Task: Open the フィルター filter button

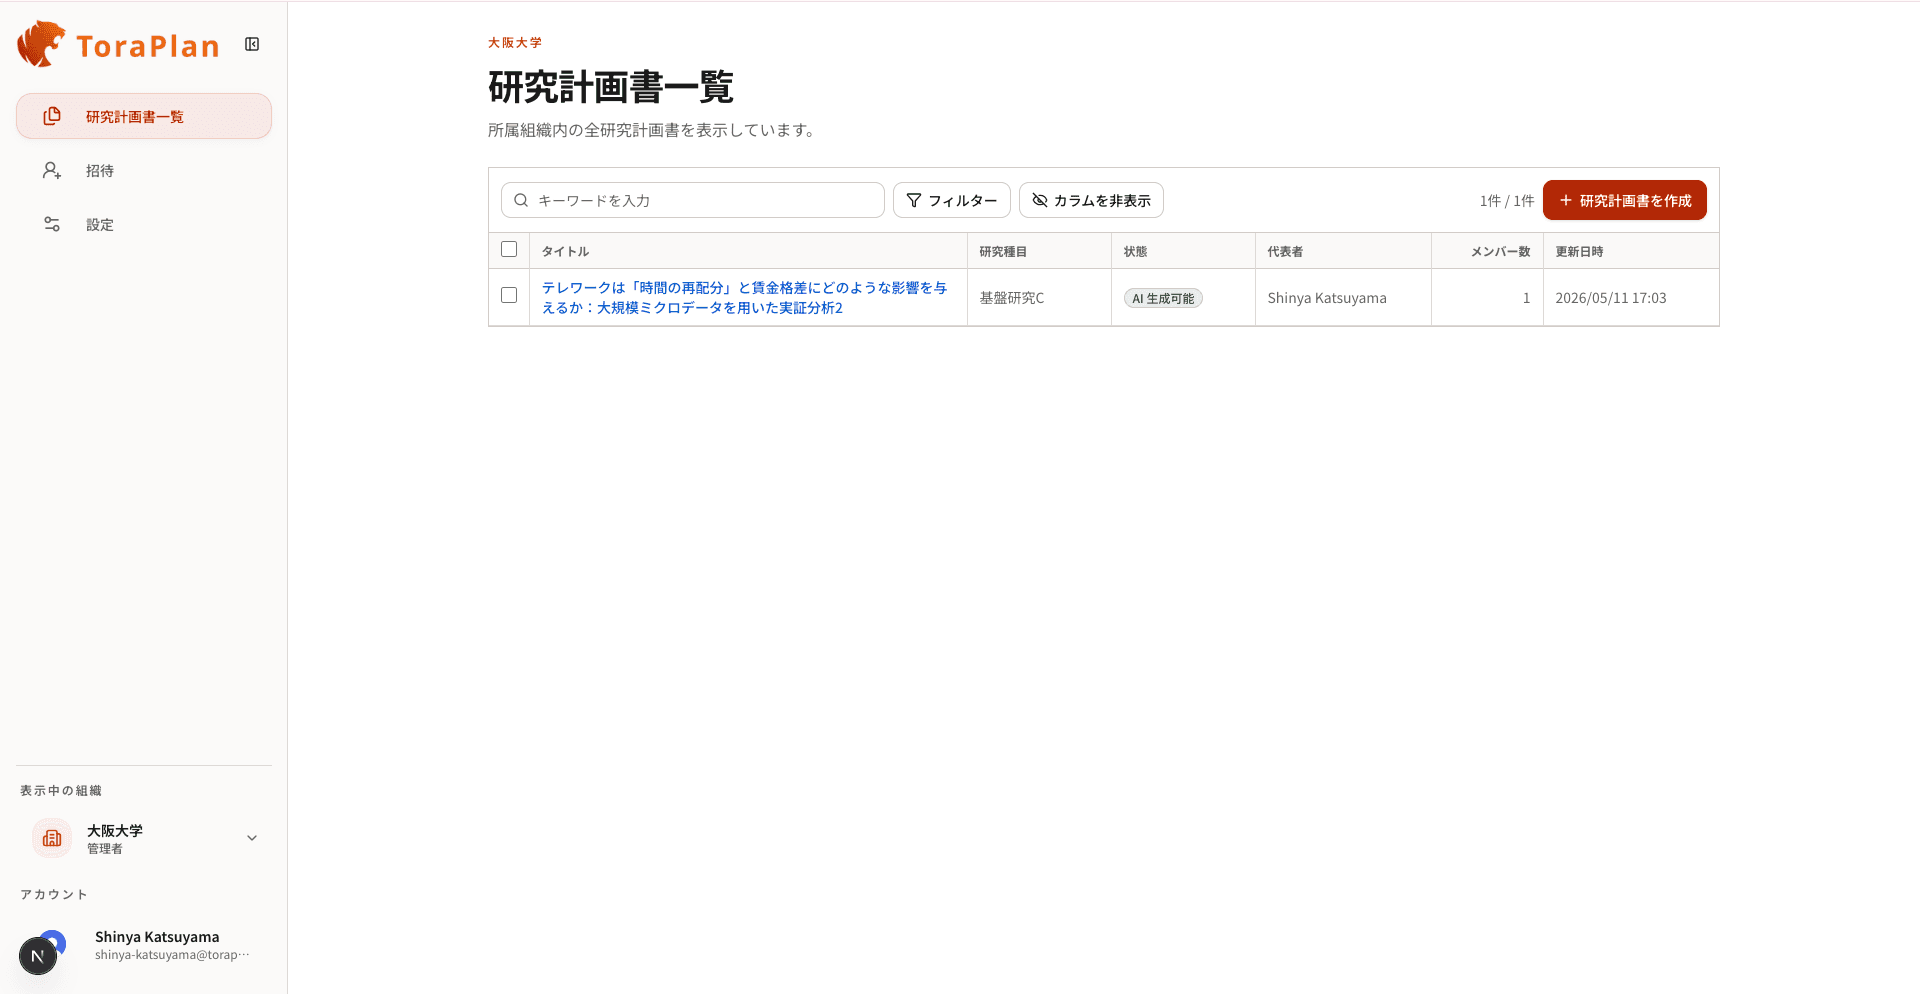Action: [x=951, y=200]
